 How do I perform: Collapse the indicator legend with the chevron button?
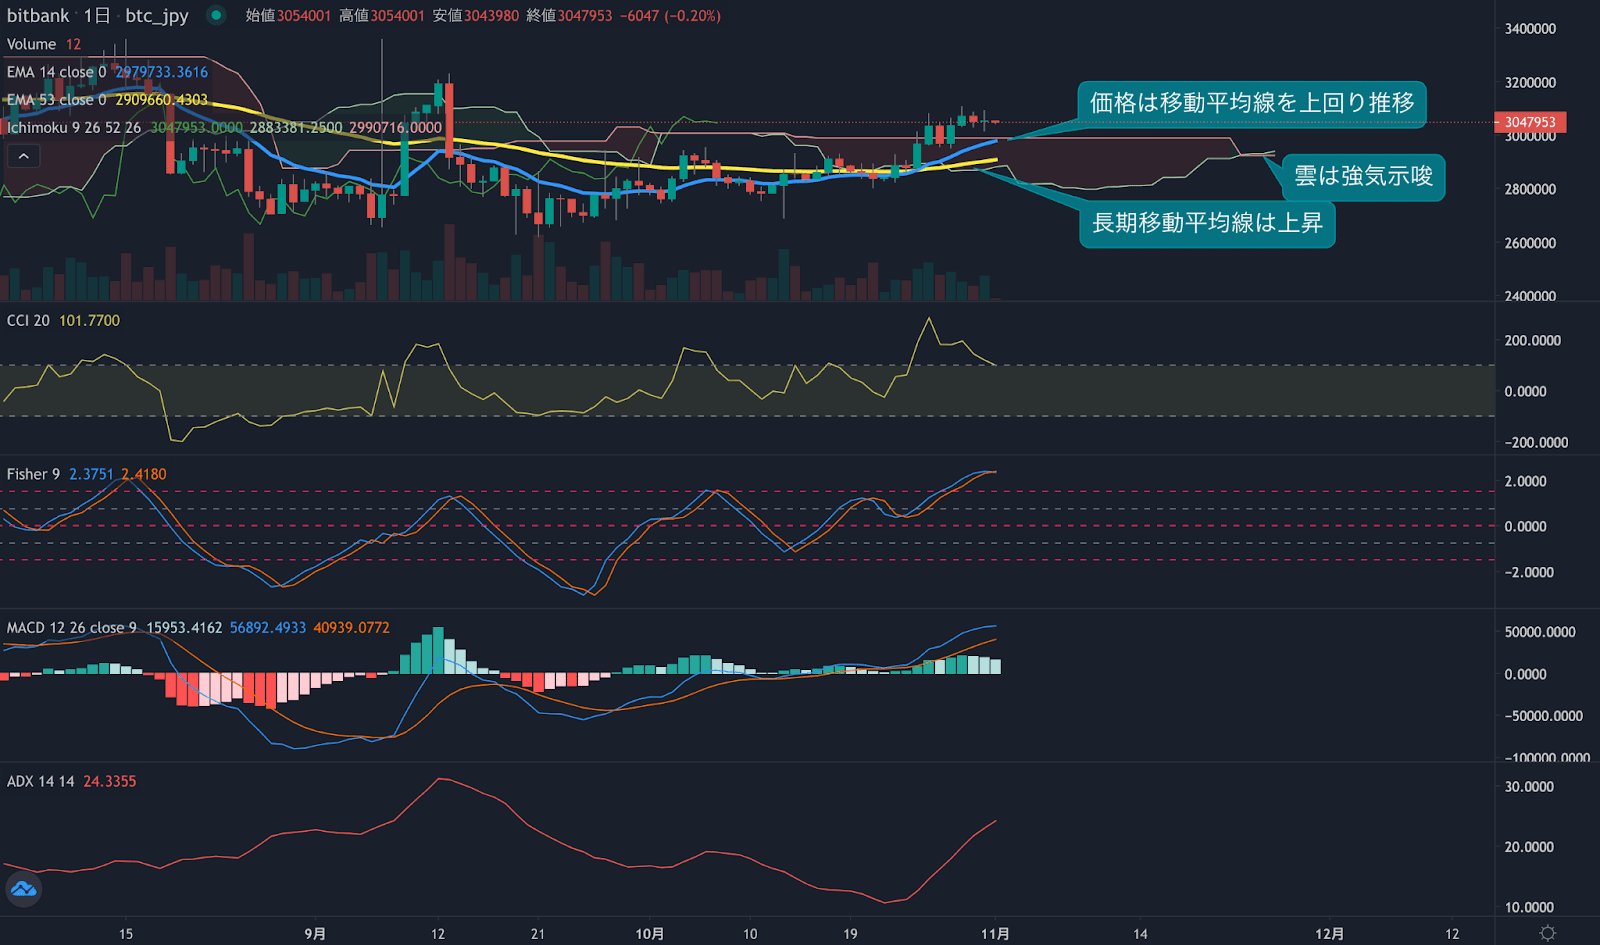click(x=23, y=156)
